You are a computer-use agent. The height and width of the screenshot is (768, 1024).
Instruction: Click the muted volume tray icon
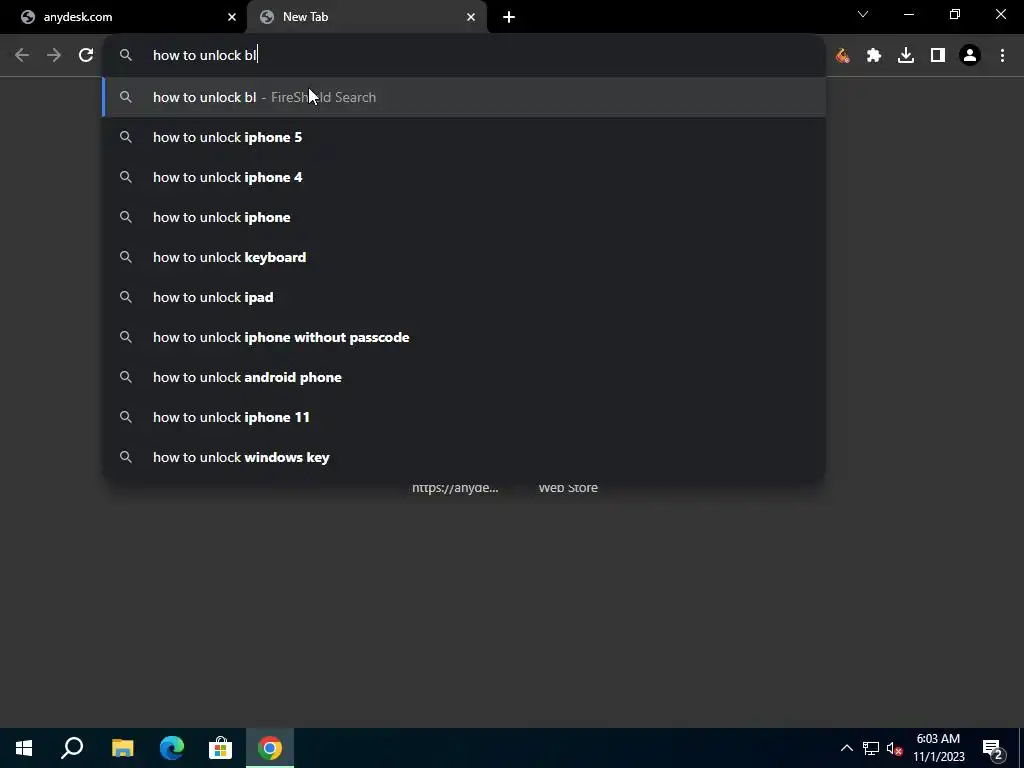coord(895,748)
